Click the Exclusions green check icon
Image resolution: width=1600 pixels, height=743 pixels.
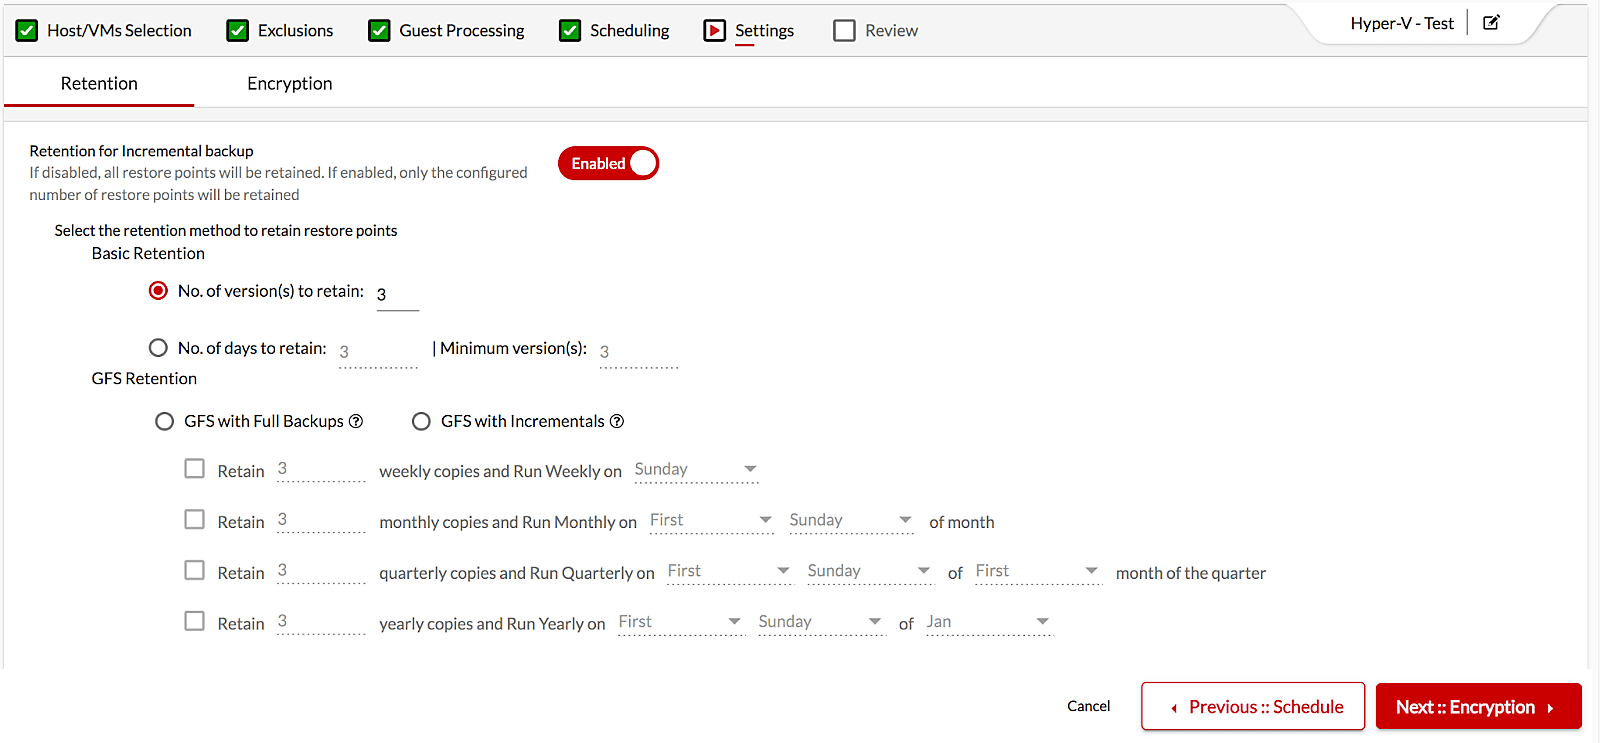pos(238,31)
